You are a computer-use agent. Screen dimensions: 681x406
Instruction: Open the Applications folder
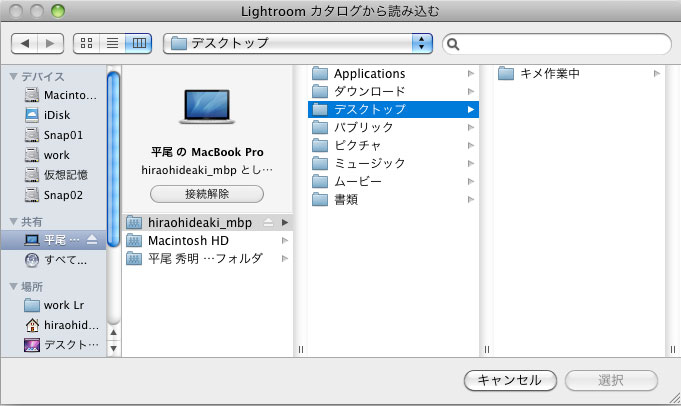[x=393, y=73]
